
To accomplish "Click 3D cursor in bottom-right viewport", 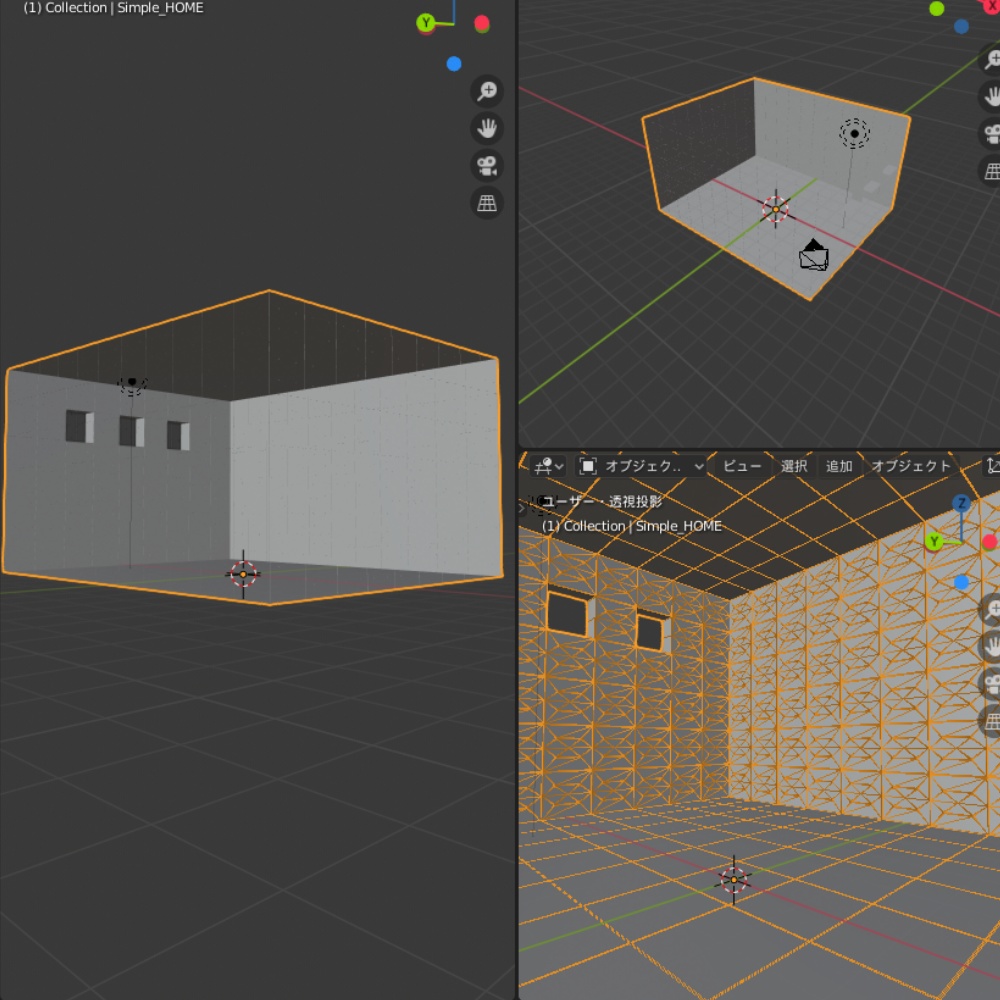I will click(733, 880).
